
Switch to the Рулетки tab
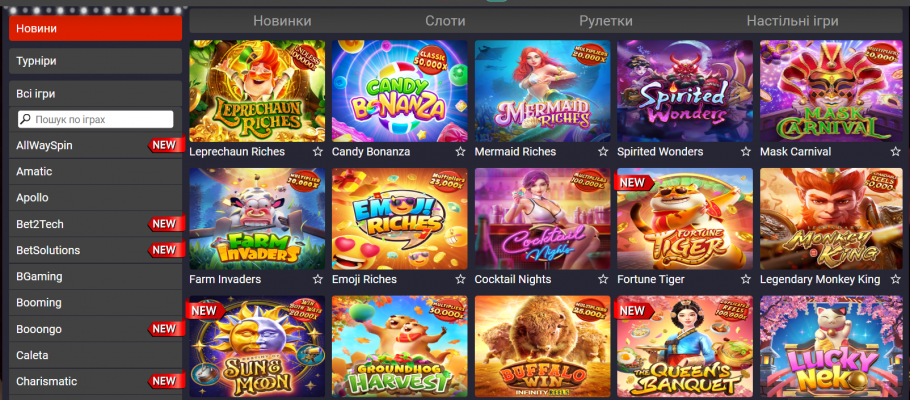click(x=606, y=21)
